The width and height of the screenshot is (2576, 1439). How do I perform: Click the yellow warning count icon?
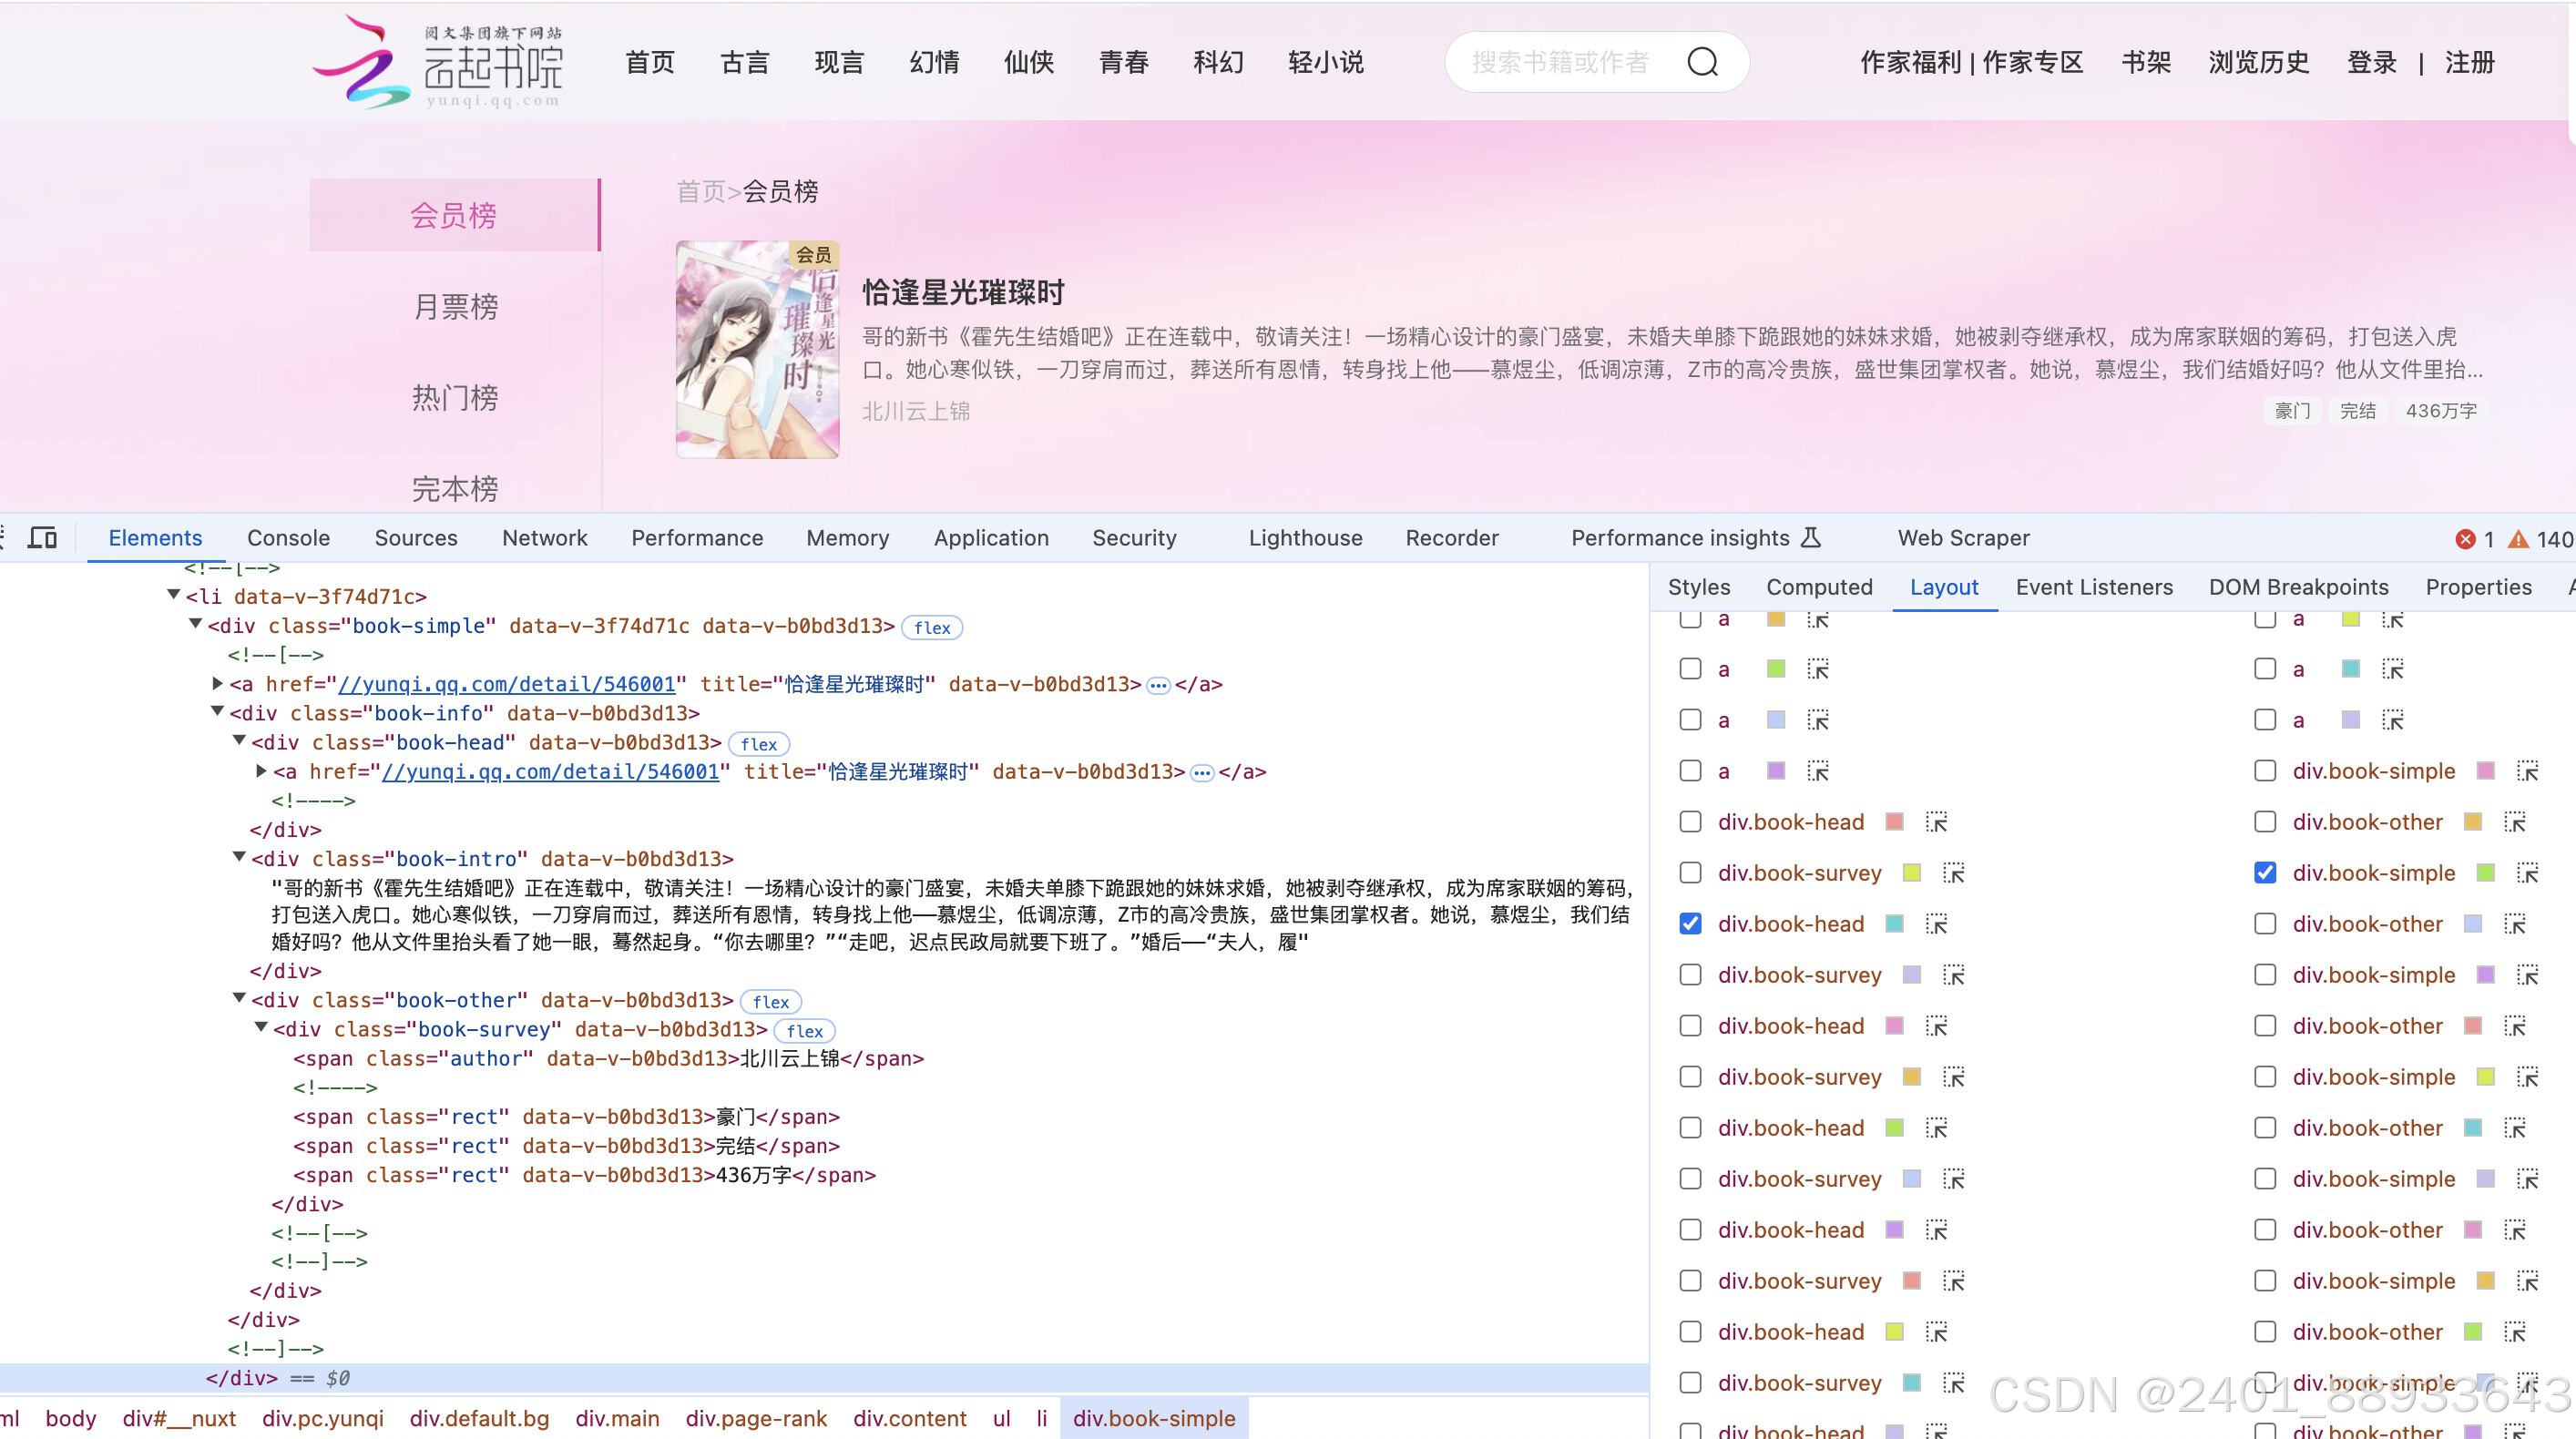2518,539
